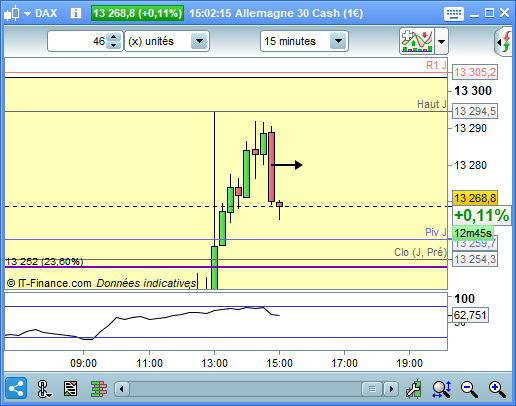This screenshot has height=406, width=516.
Task: Click the 15:00 time axis label
Action: (279, 363)
